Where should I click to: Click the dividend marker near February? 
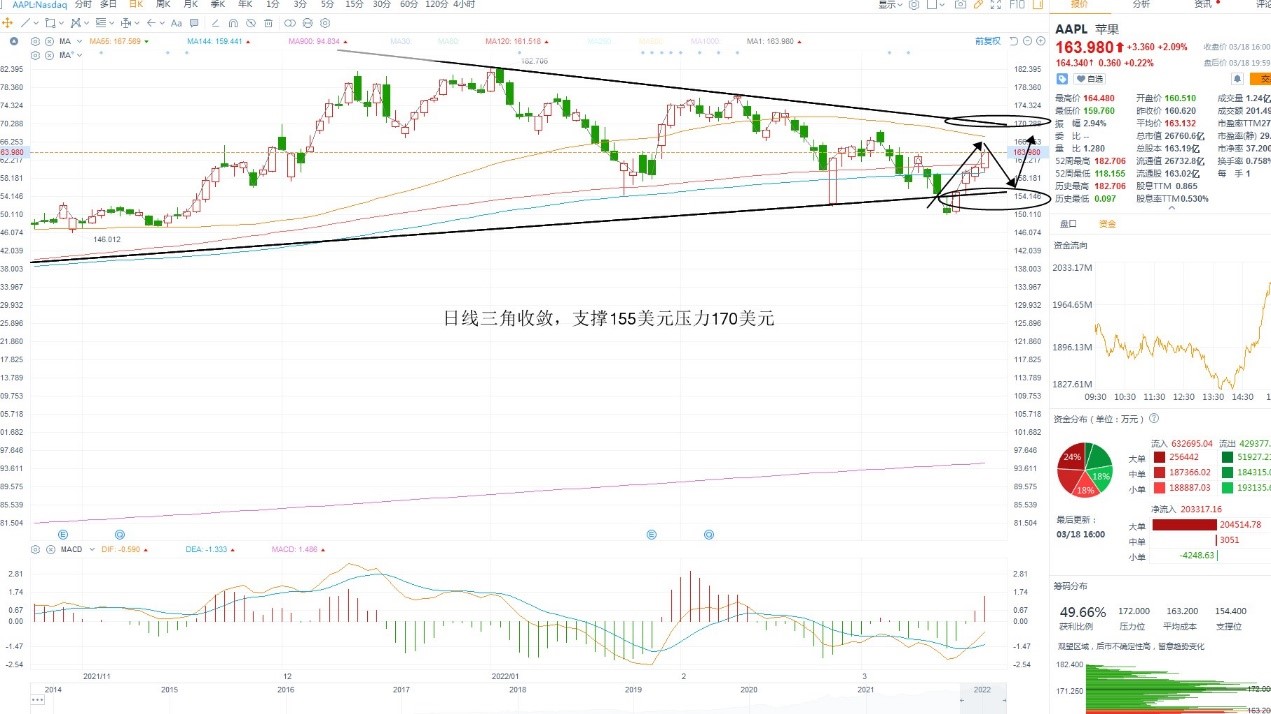pos(711,535)
